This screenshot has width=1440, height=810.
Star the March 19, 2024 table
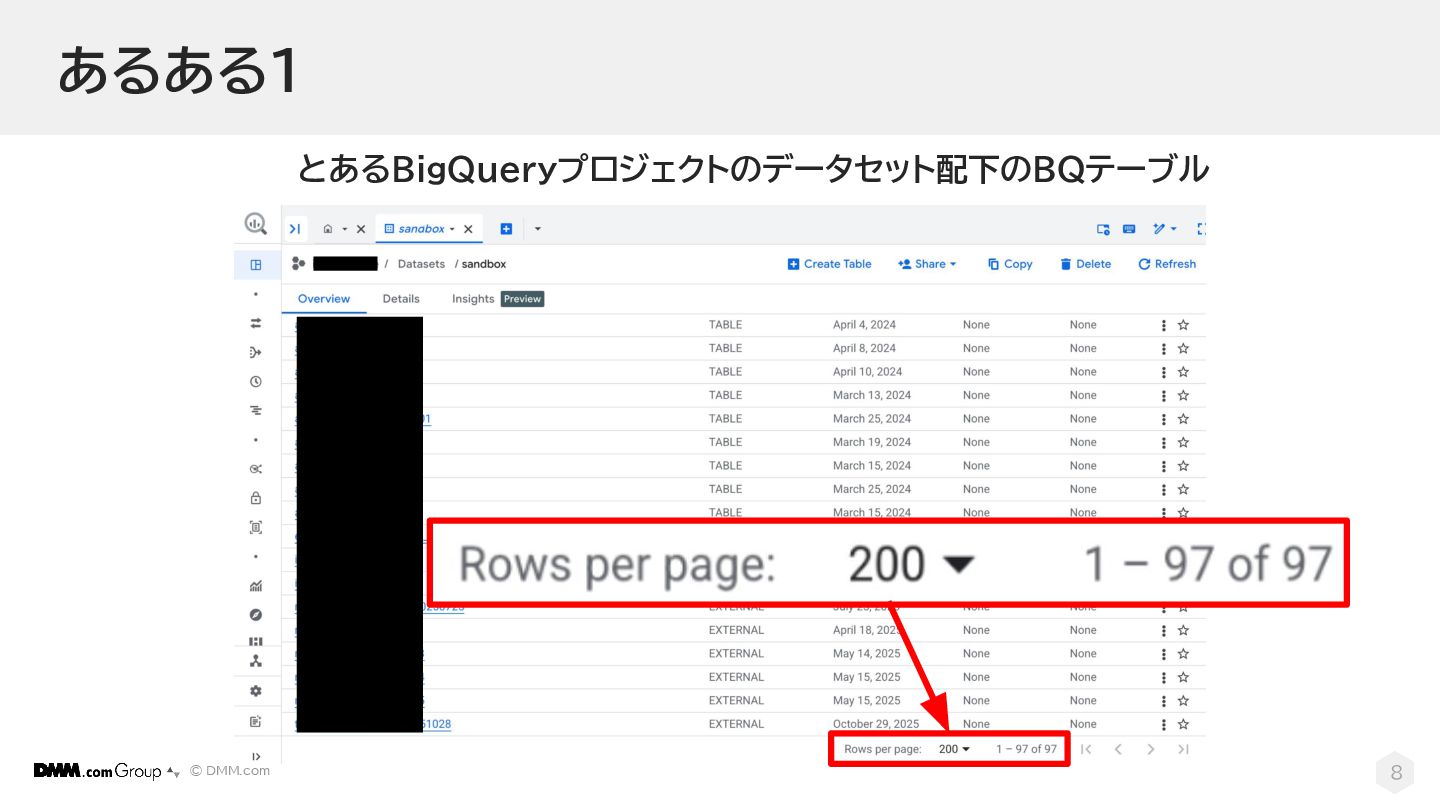(1183, 442)
